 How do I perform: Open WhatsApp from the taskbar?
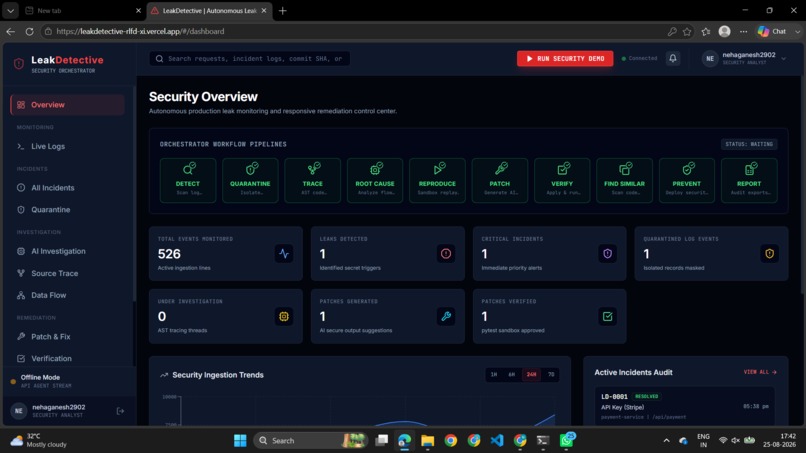[567, 440]
